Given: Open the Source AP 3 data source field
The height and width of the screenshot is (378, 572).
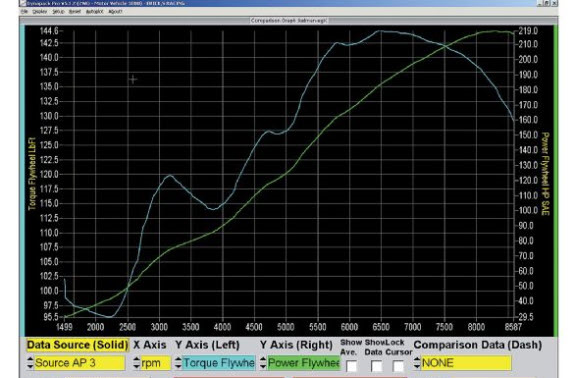Looking at the screenshot, I should coord(80,363).
